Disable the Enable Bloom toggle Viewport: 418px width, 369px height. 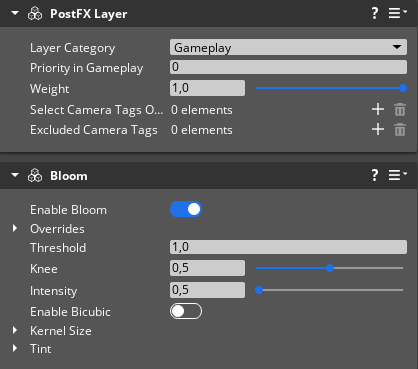pos(186,209)
